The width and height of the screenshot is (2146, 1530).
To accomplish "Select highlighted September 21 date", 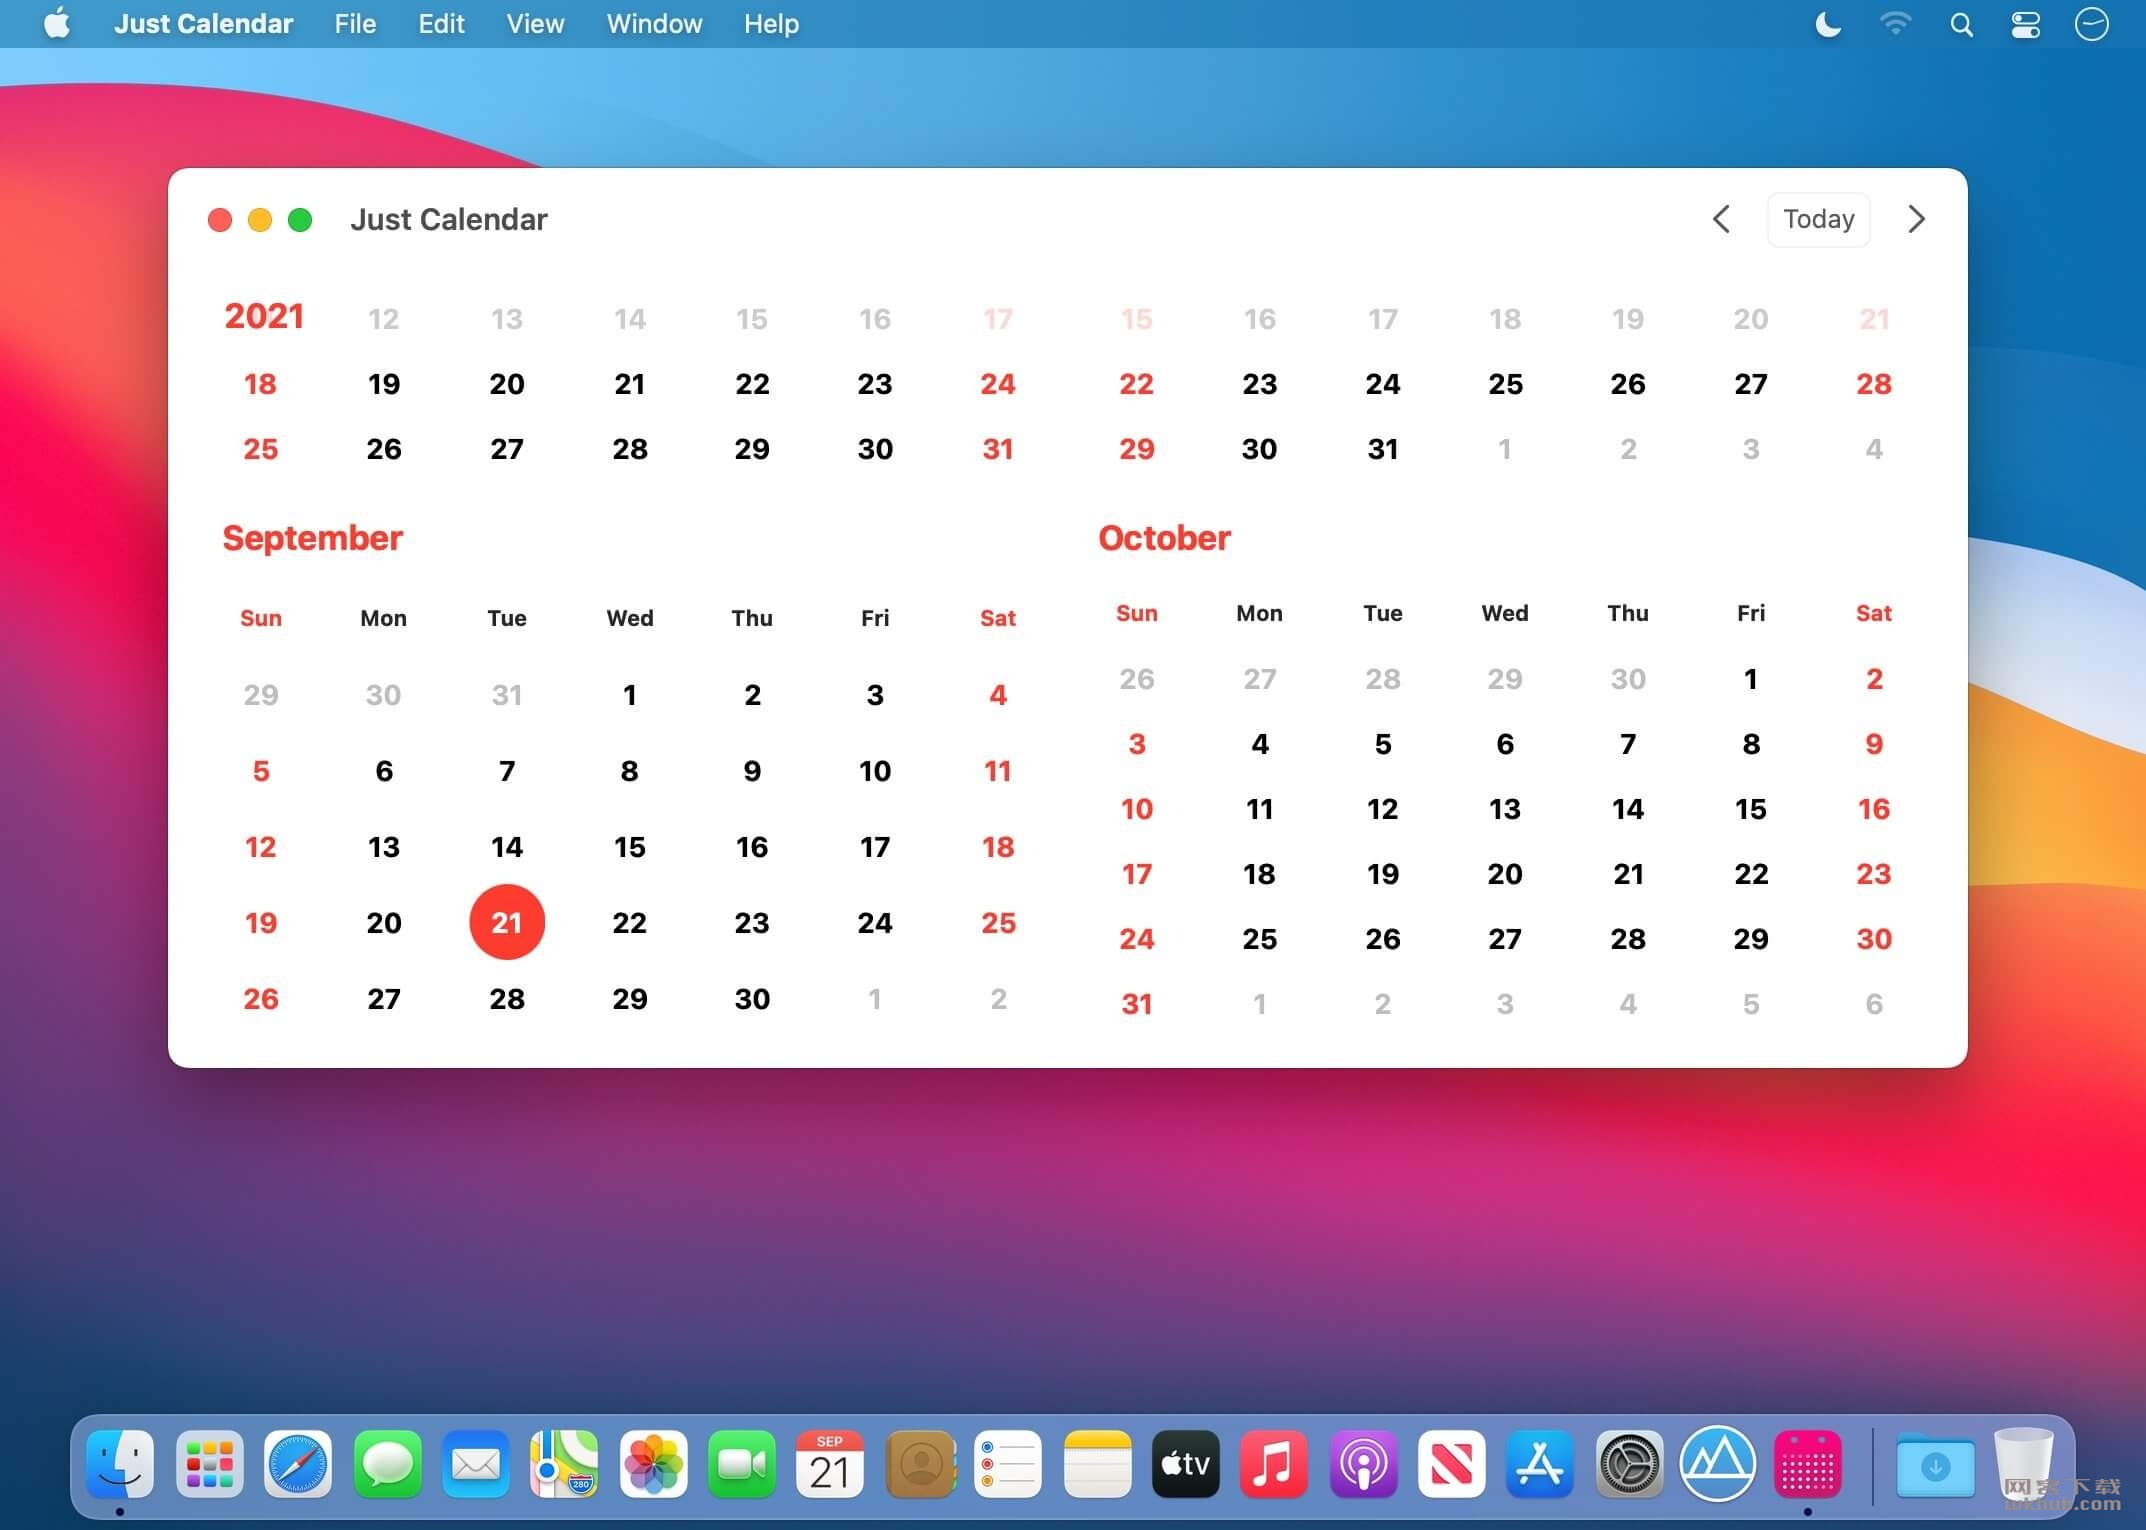I will coord(507,922).
